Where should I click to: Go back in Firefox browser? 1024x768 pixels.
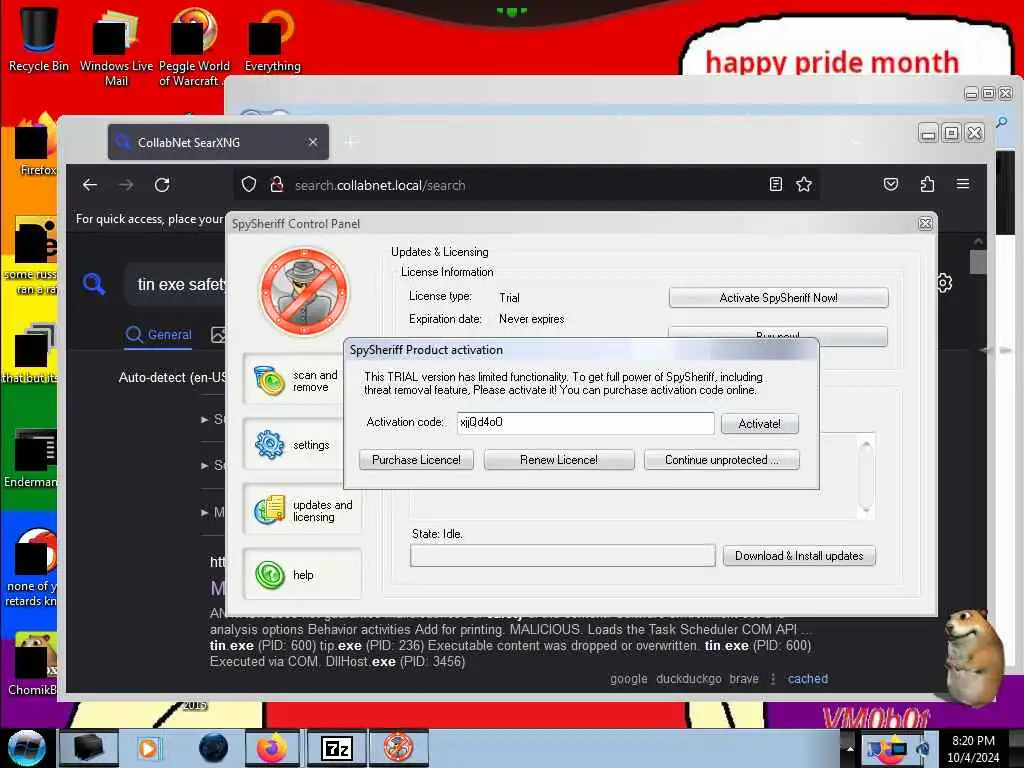point(90,185)
